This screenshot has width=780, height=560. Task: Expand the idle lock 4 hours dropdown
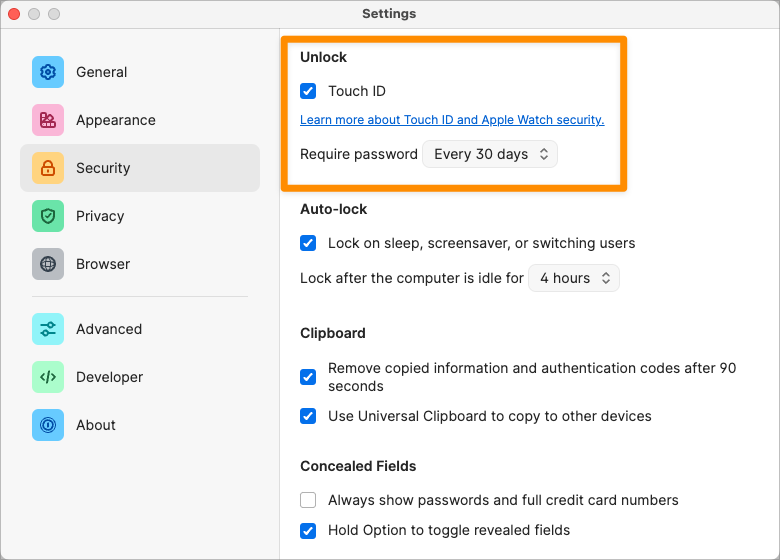coord(574,278)
